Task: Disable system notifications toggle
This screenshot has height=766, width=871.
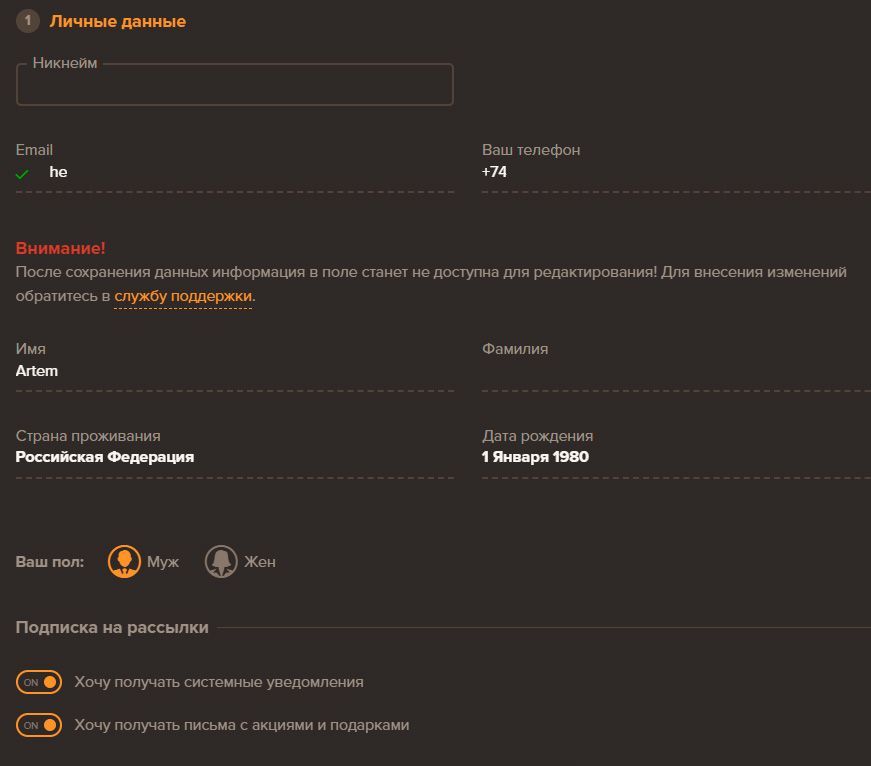Action: click(x=39, y=682)
